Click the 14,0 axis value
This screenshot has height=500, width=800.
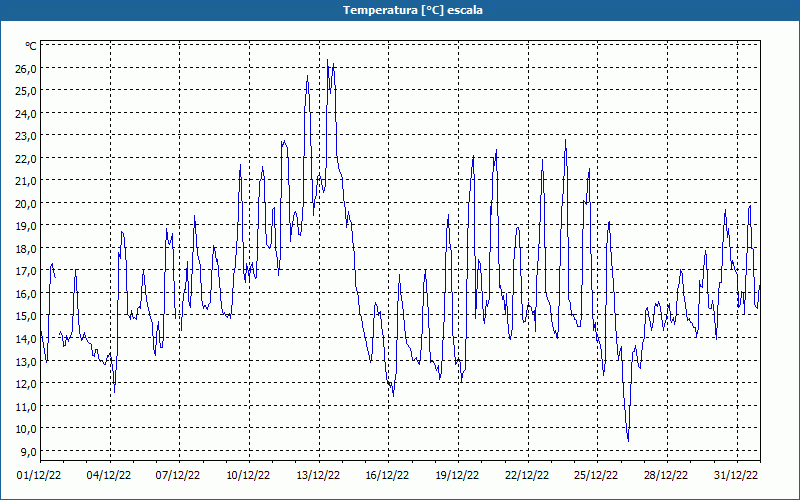pos(26,338)
